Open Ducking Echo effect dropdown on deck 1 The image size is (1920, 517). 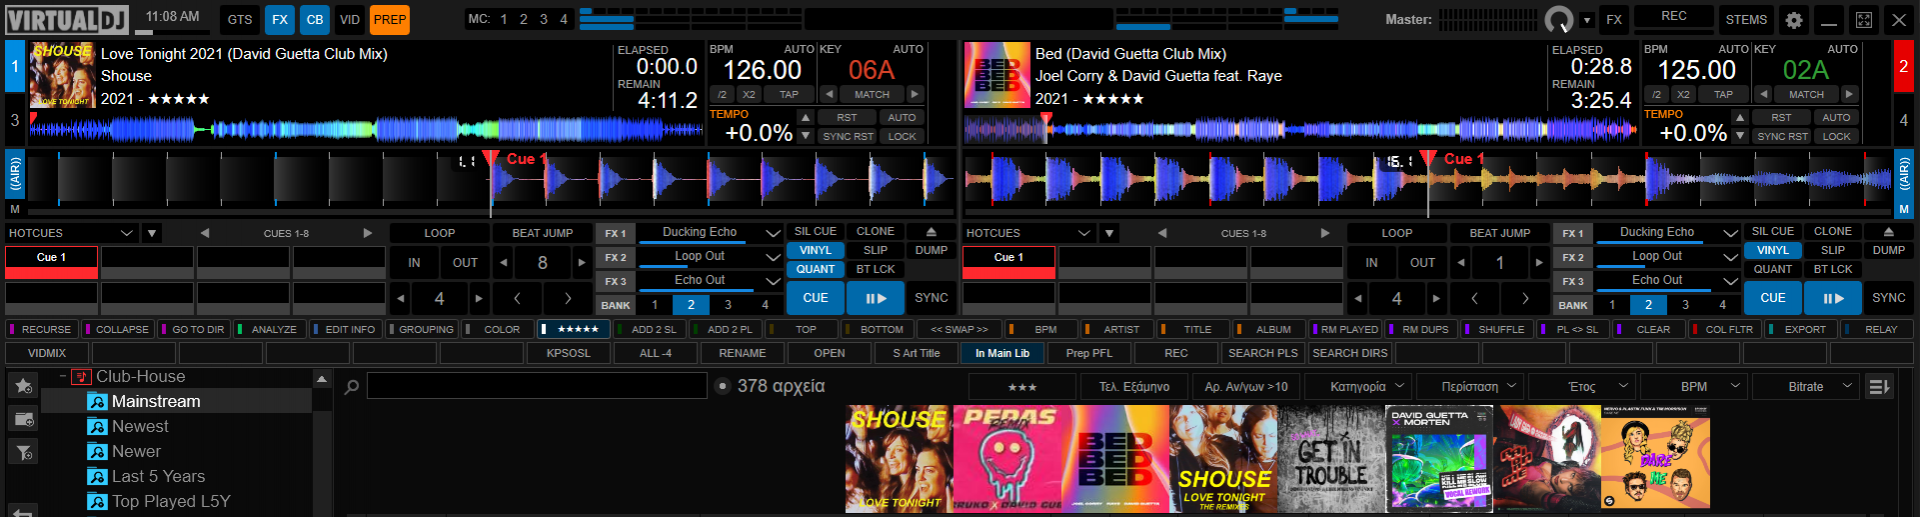(773, 233)
